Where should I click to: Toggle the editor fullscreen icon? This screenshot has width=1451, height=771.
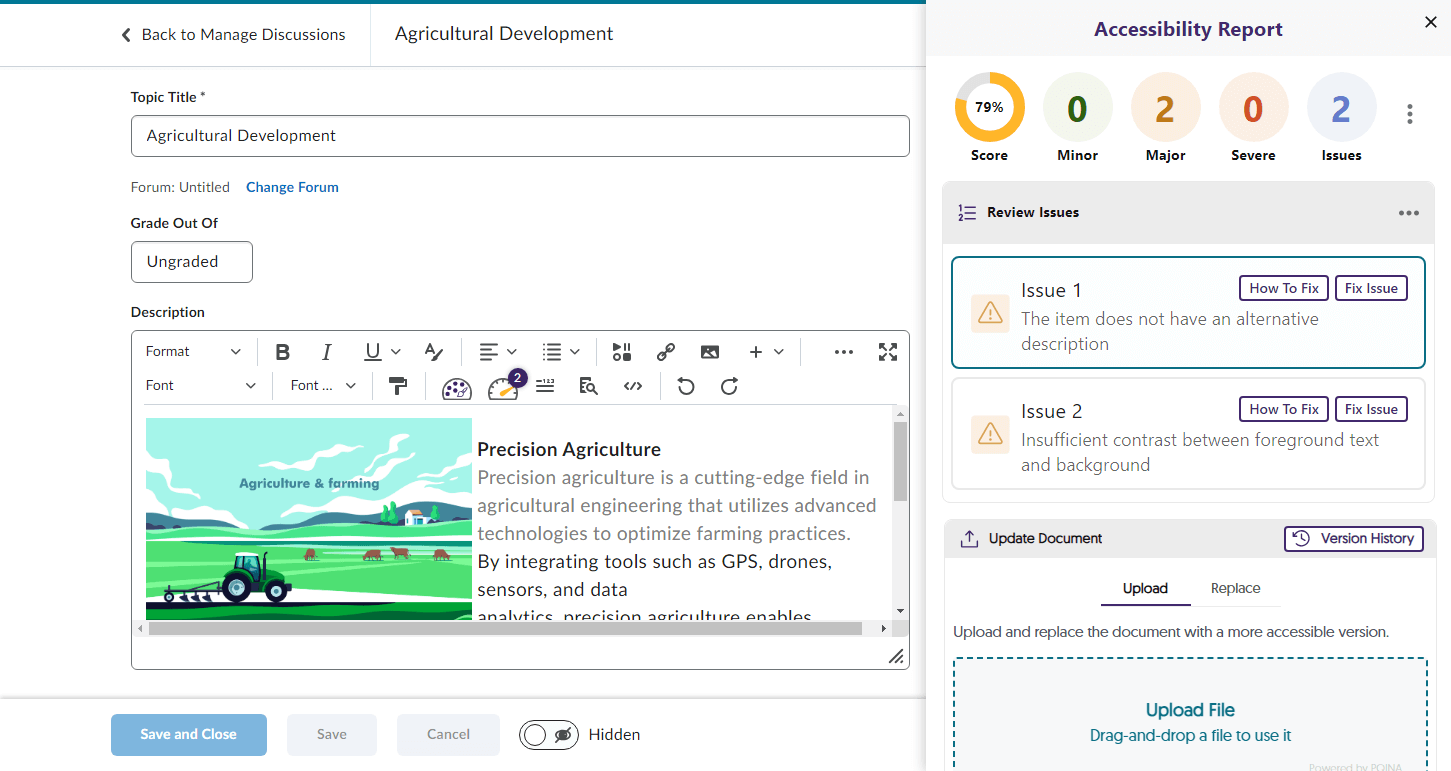pyautogui.click(x=888, y=351)
